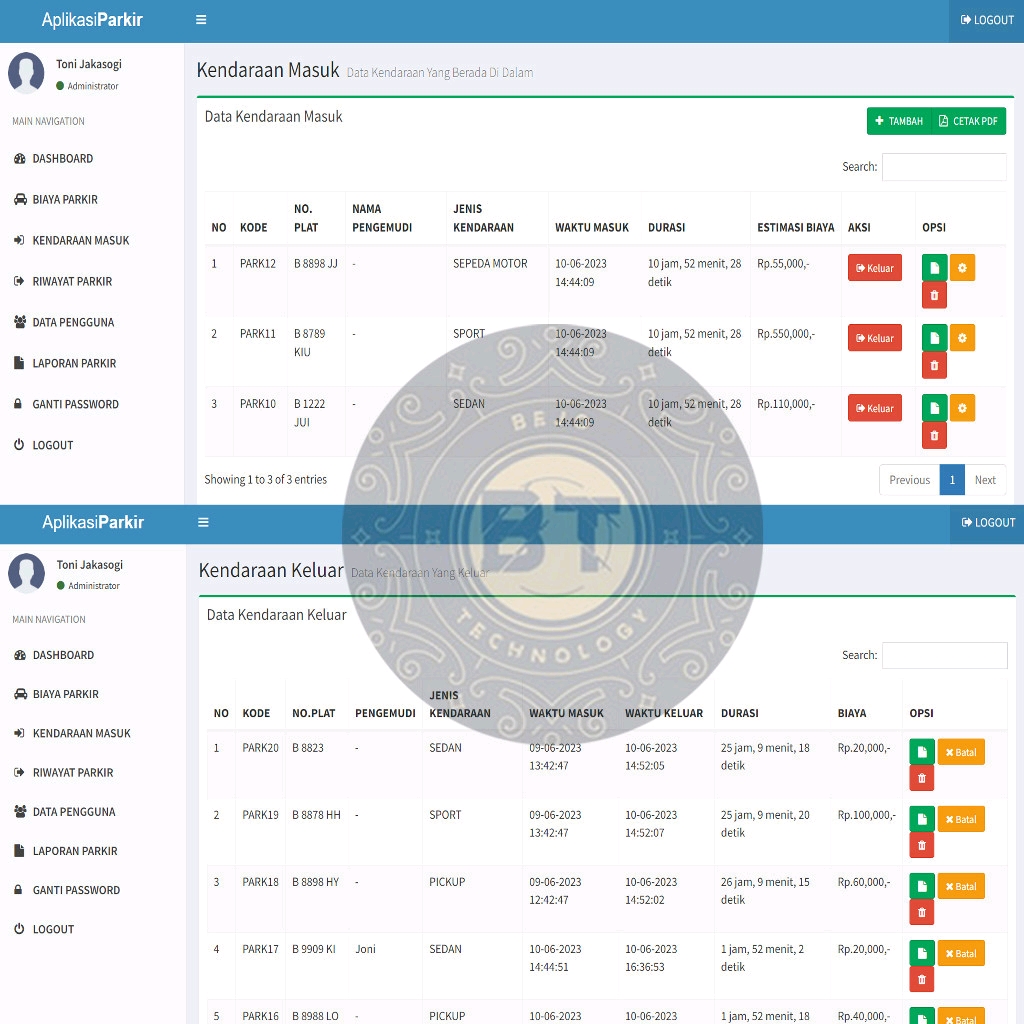This screenshot has width=1024, height=1024.
Task: Click red trash icon for PARK17 row
Action: click(x=922, y=980)
